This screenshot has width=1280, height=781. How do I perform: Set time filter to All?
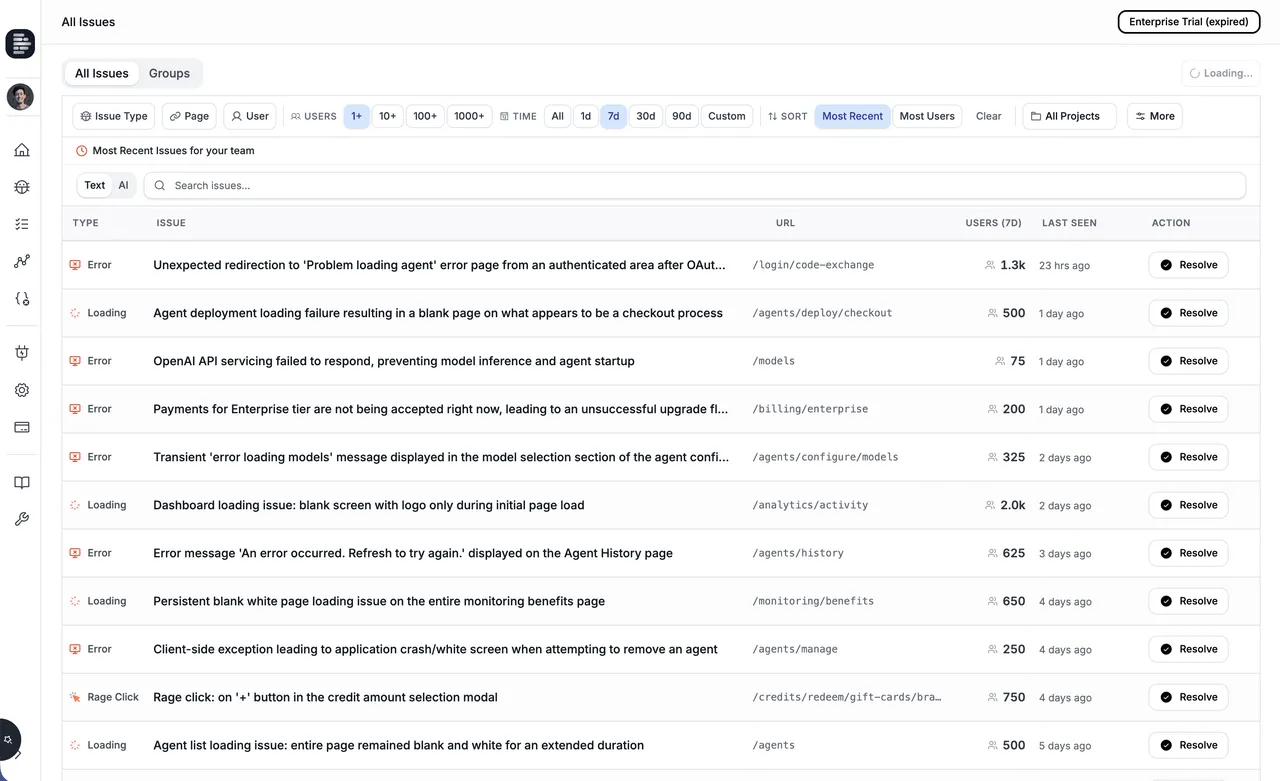click(x=558, y=116)
